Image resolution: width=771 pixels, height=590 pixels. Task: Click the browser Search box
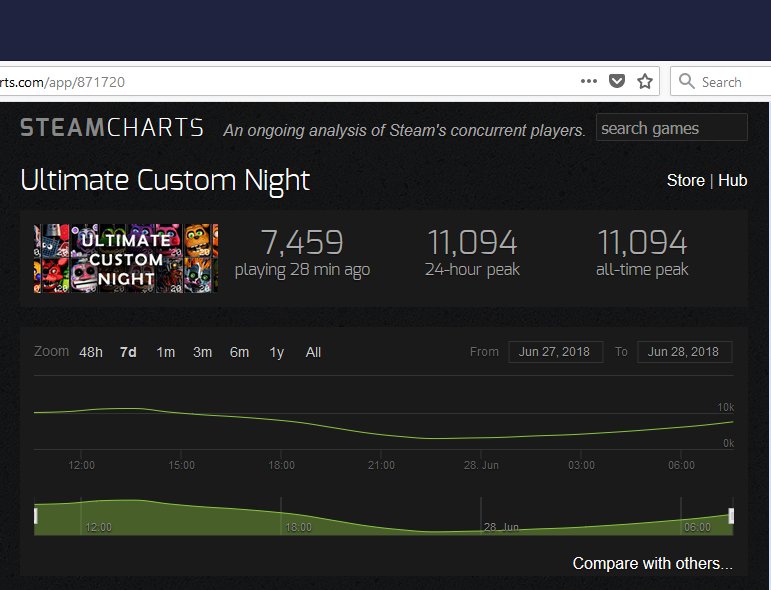pyautogui.click(x=721, y=82)
